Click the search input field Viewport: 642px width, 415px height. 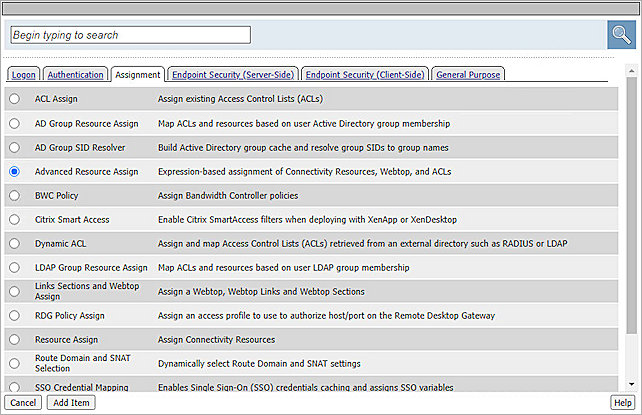(131, 35)
